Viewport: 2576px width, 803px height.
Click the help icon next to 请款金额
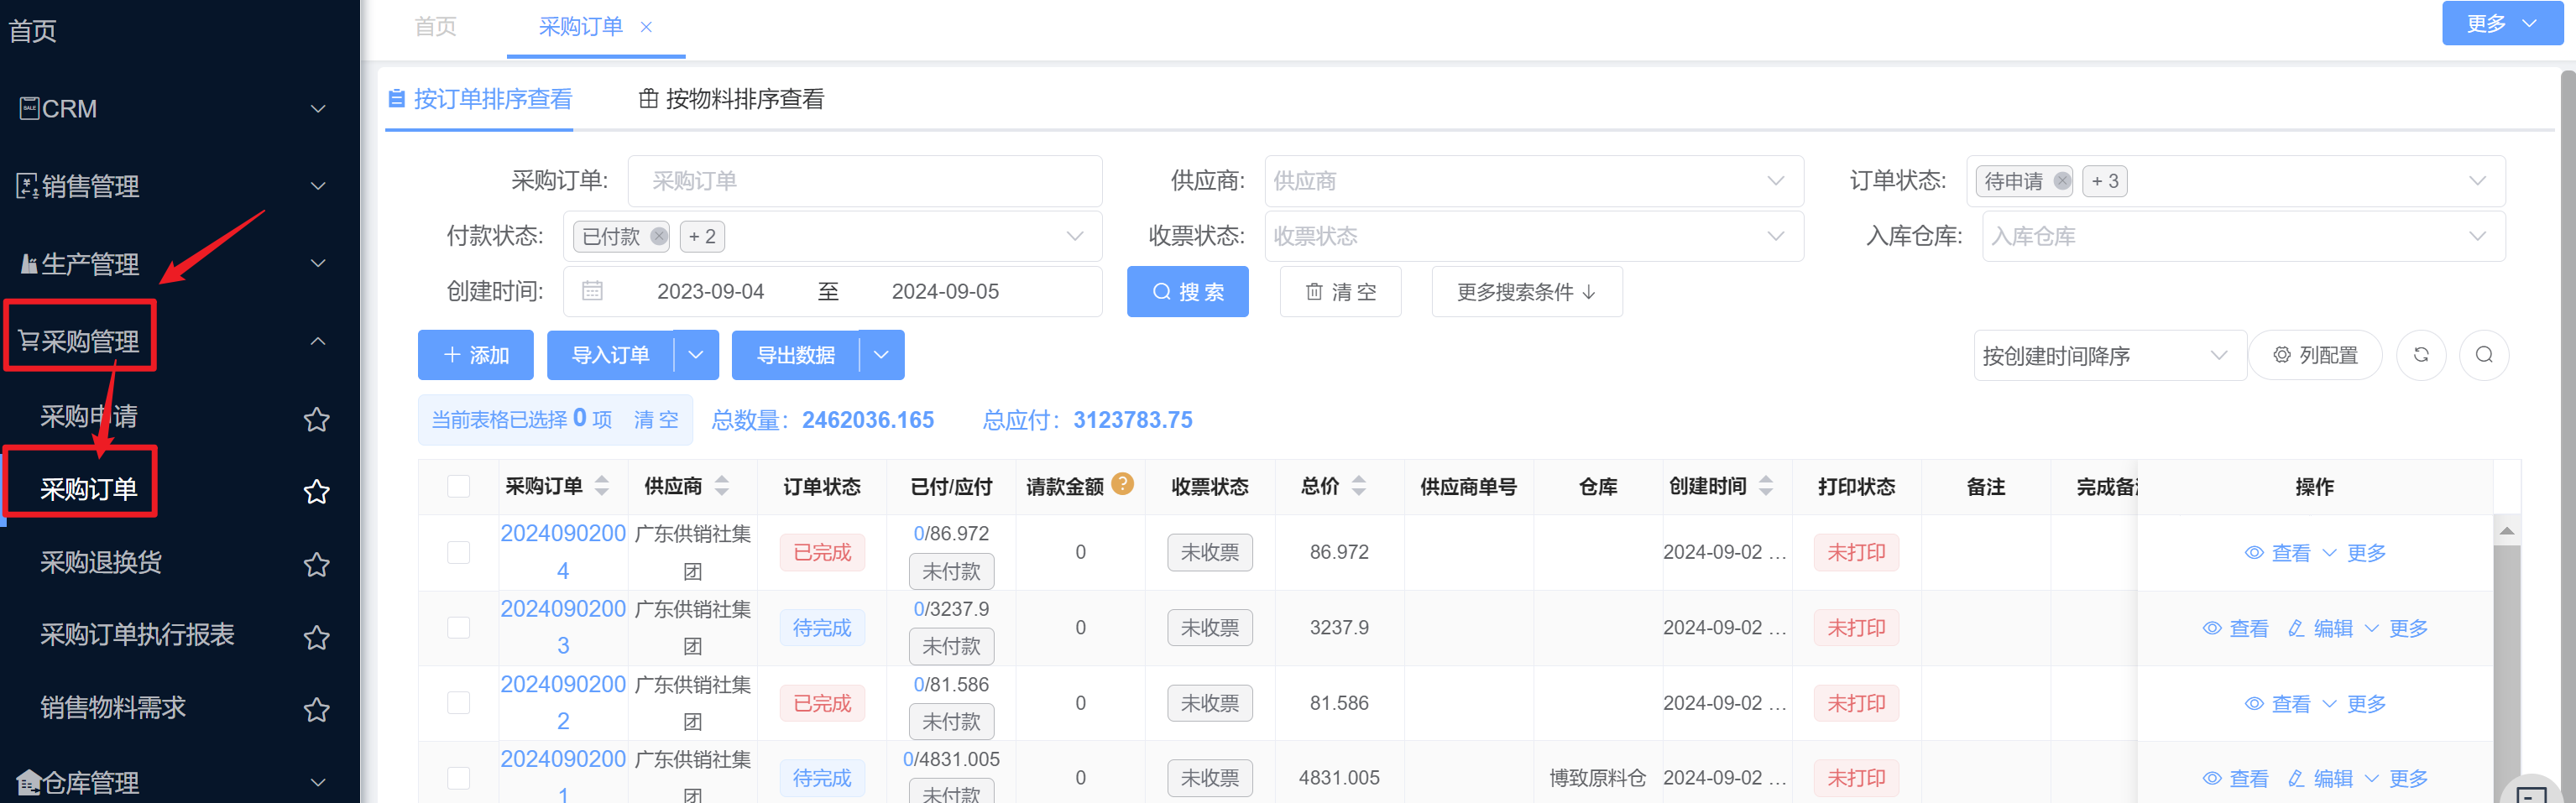1122,484
